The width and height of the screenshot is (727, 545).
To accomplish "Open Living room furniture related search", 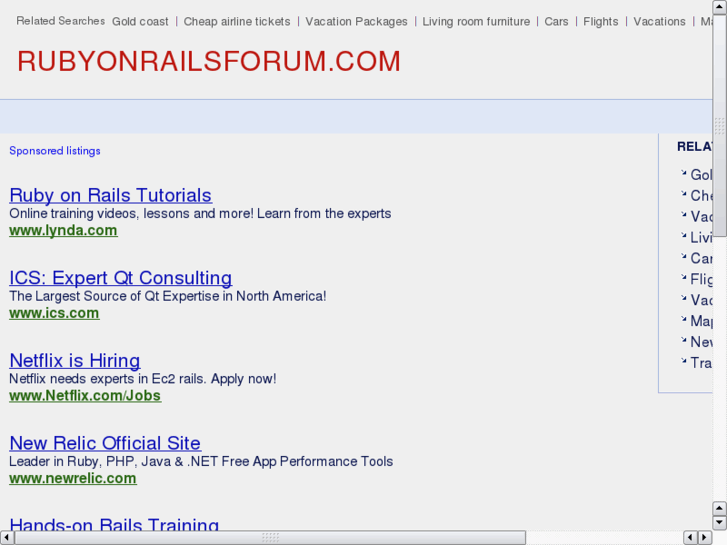I will [476, 22].
